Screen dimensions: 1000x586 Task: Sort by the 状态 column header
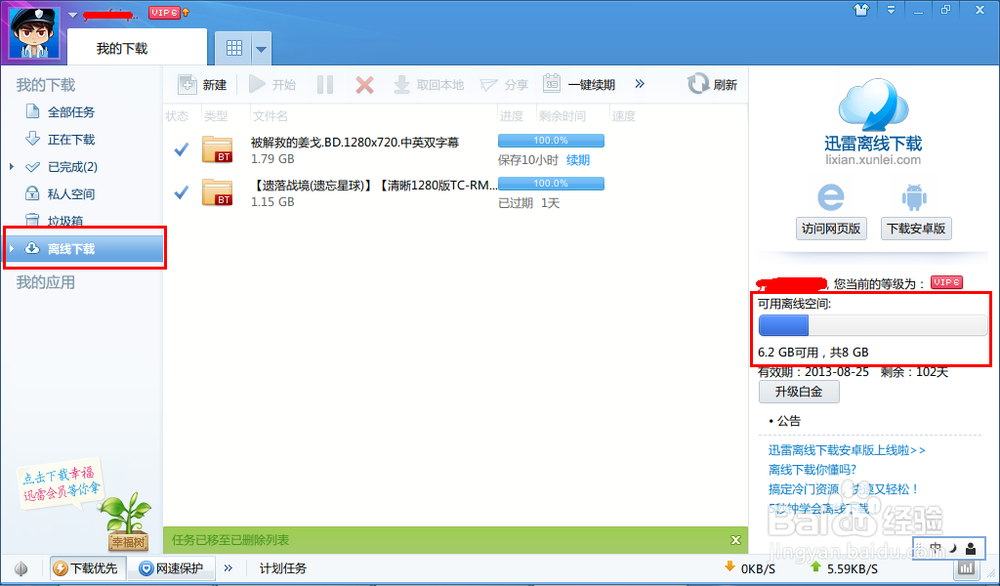[177, 116]
